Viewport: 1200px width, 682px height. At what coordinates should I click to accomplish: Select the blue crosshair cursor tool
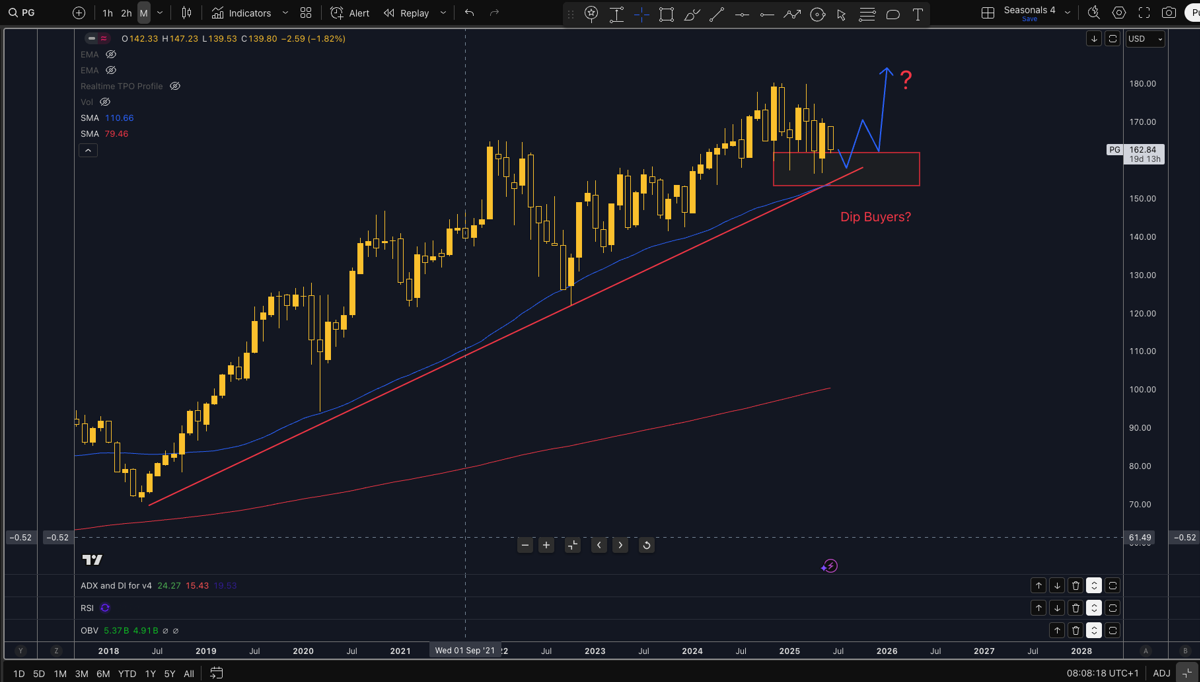coord(641,14)
